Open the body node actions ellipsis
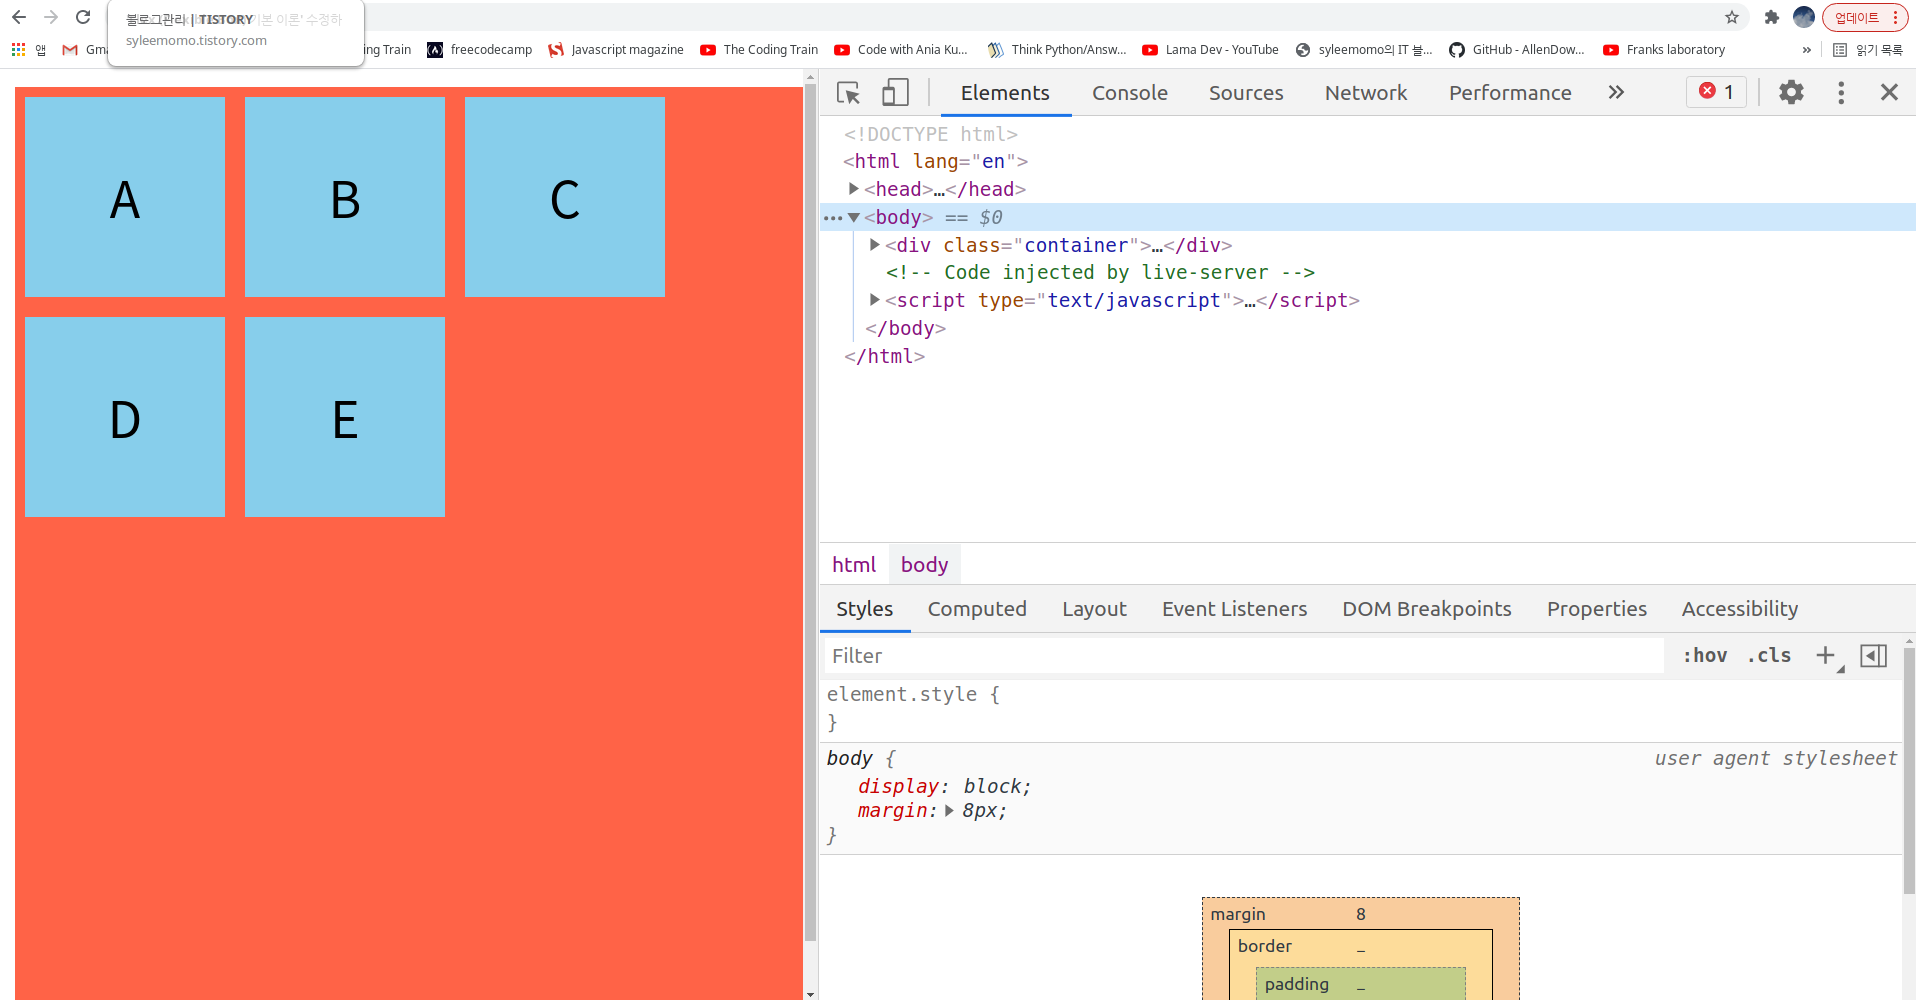 click(x=832, y=217)
